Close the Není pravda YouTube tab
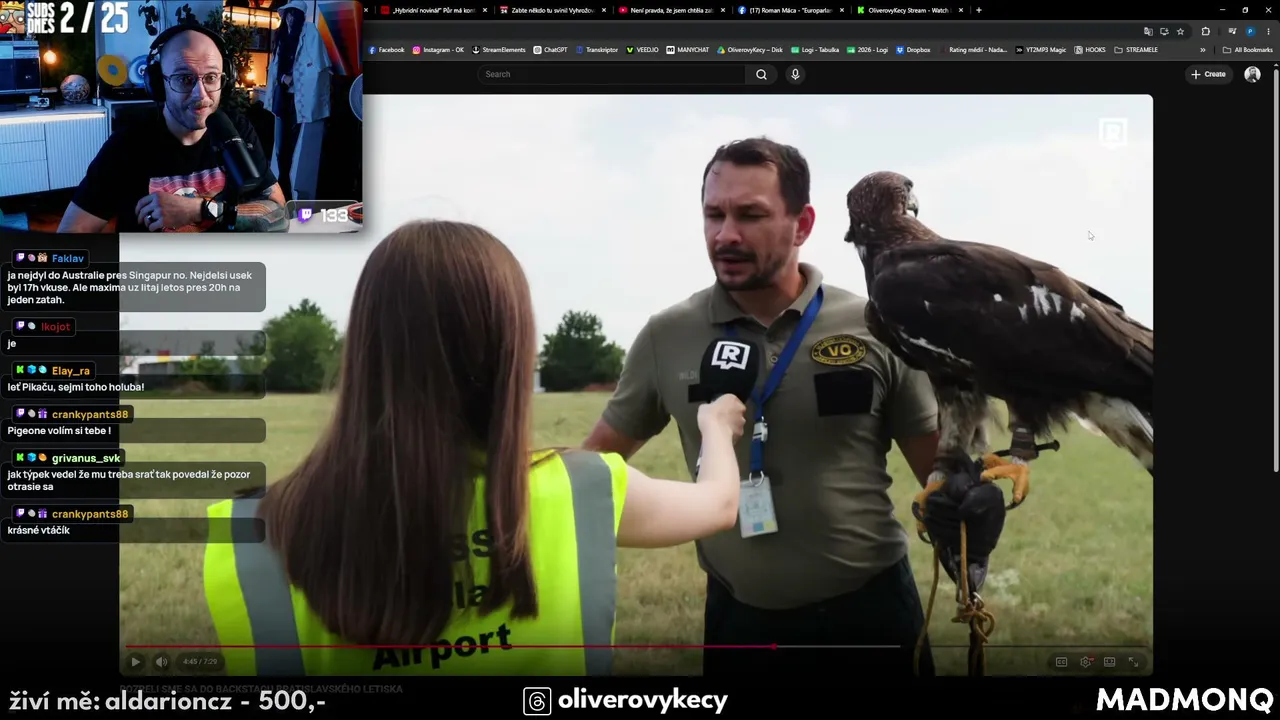The height and width of the screenshot is (720, 1280). [x=722, y=10]
